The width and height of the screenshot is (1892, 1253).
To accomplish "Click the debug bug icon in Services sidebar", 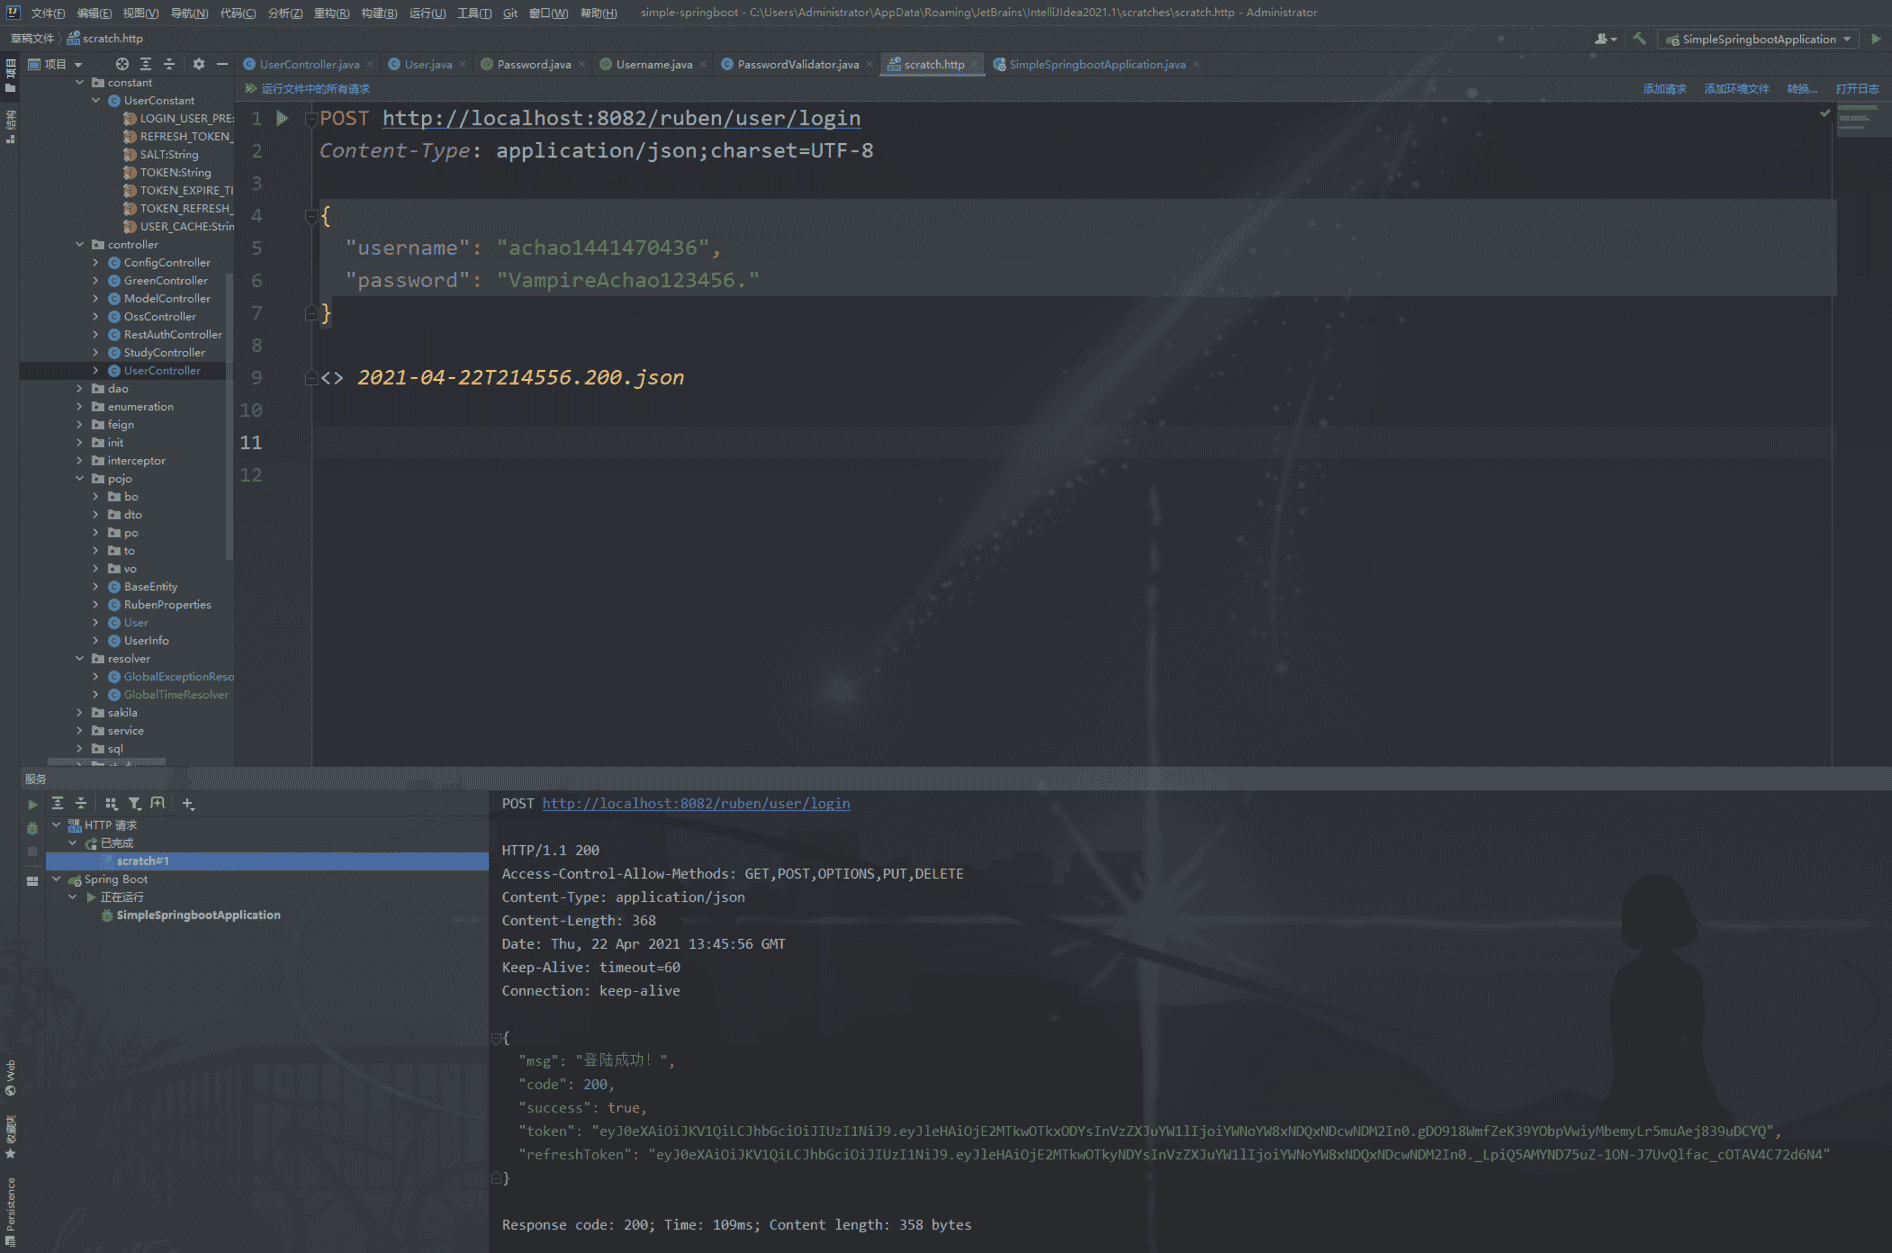I will pyautogui.click(x=32, y=828).
